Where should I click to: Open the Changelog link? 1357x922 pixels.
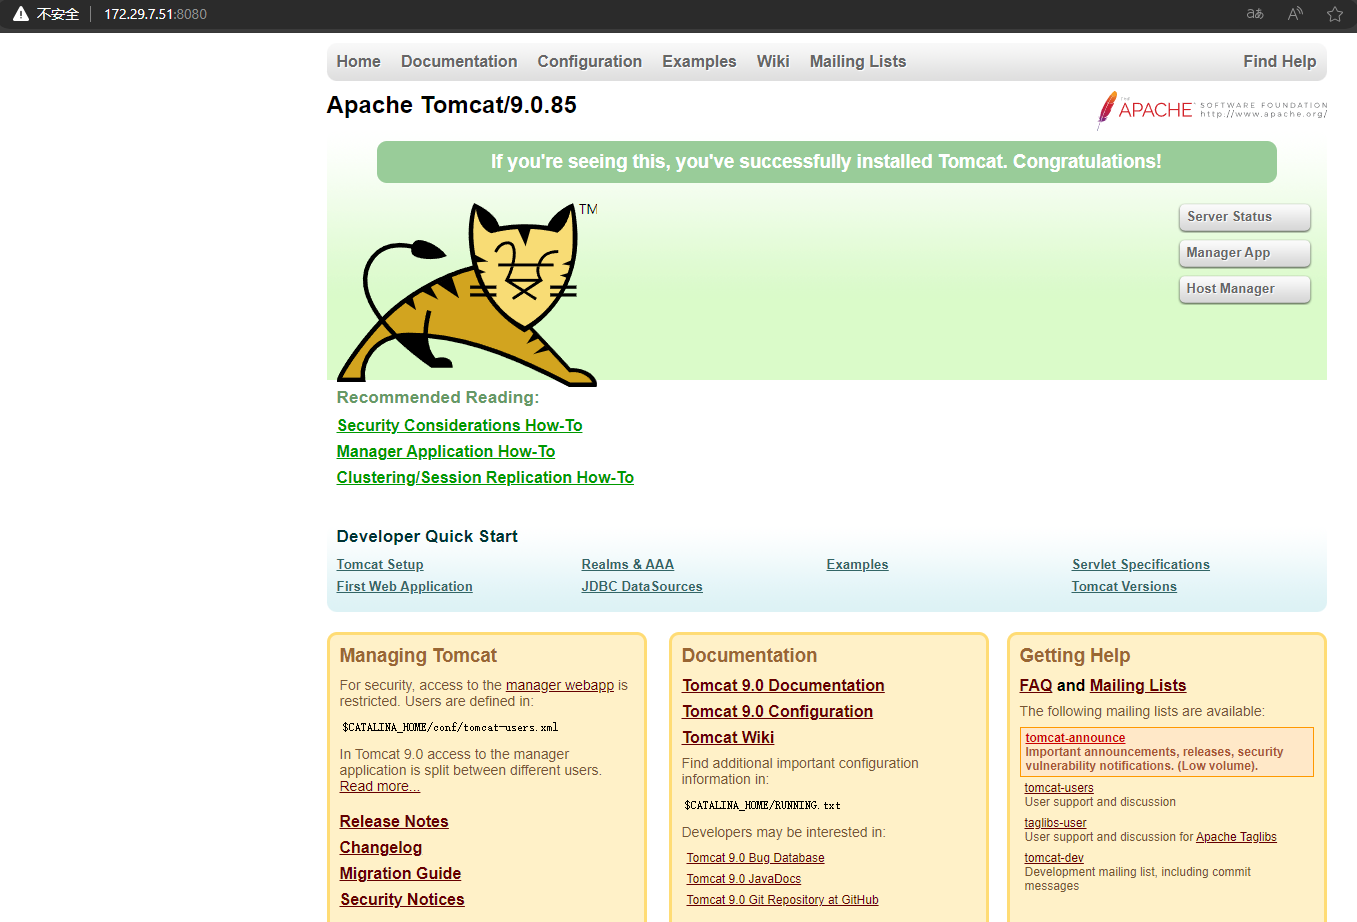click(x=381, y=848)
